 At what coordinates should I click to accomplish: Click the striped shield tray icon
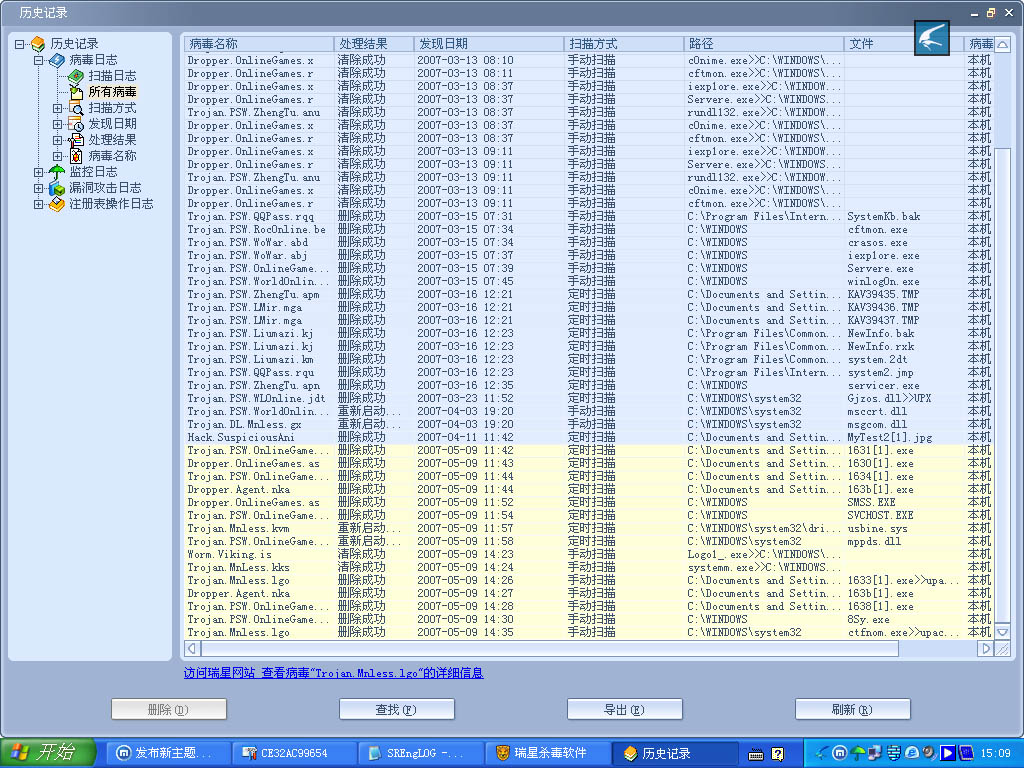[x=893, y=754]
